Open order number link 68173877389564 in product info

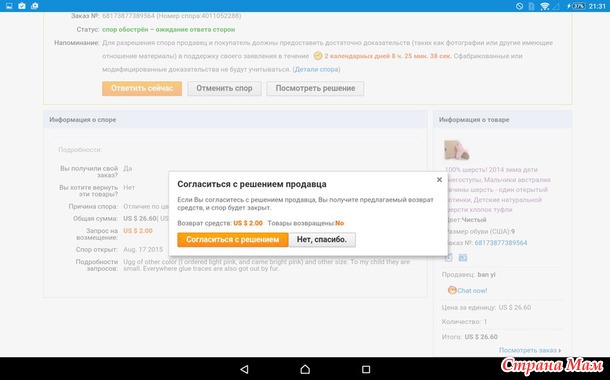pos(501,243)
